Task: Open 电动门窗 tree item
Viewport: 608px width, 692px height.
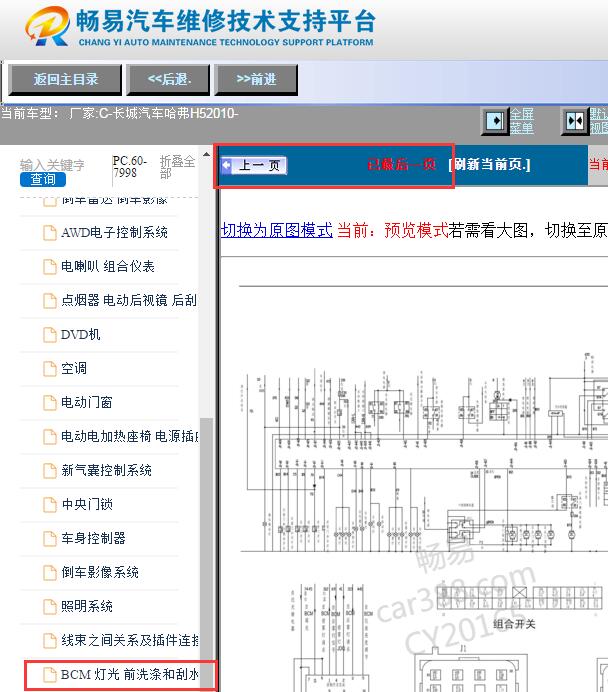Action: point(86,402)
